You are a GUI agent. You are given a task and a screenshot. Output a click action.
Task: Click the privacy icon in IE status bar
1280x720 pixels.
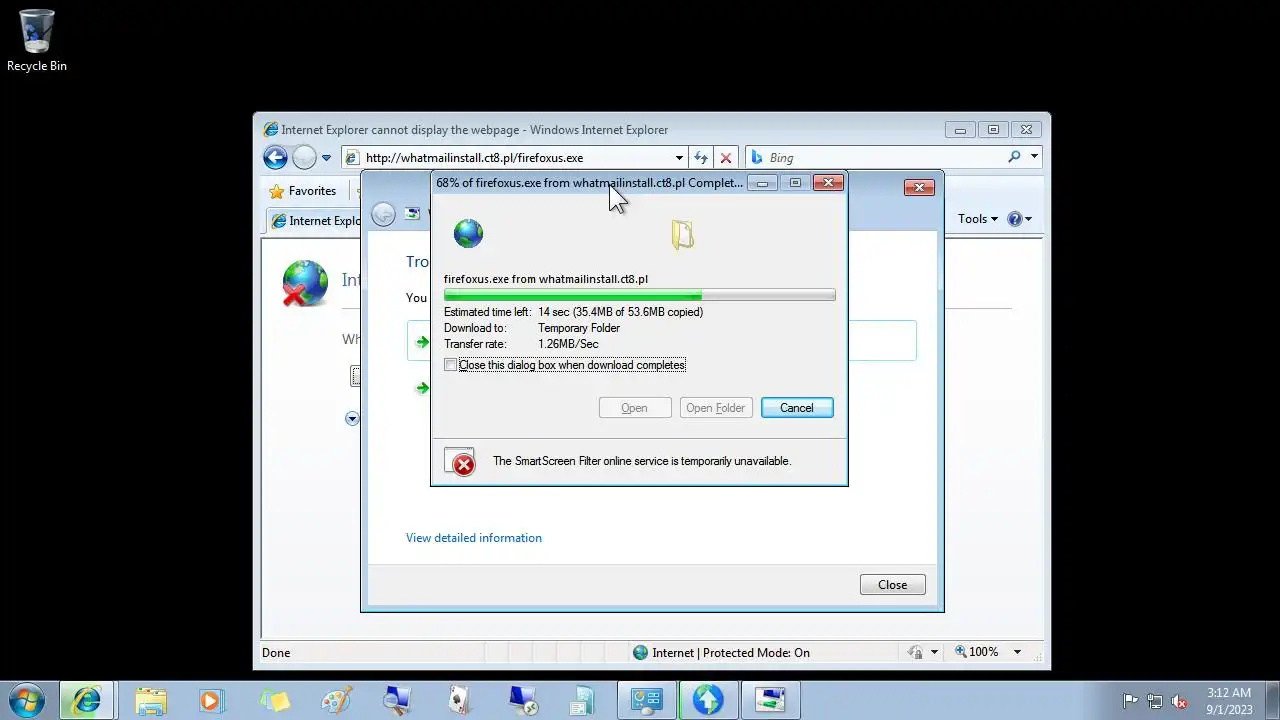point(914,652)
